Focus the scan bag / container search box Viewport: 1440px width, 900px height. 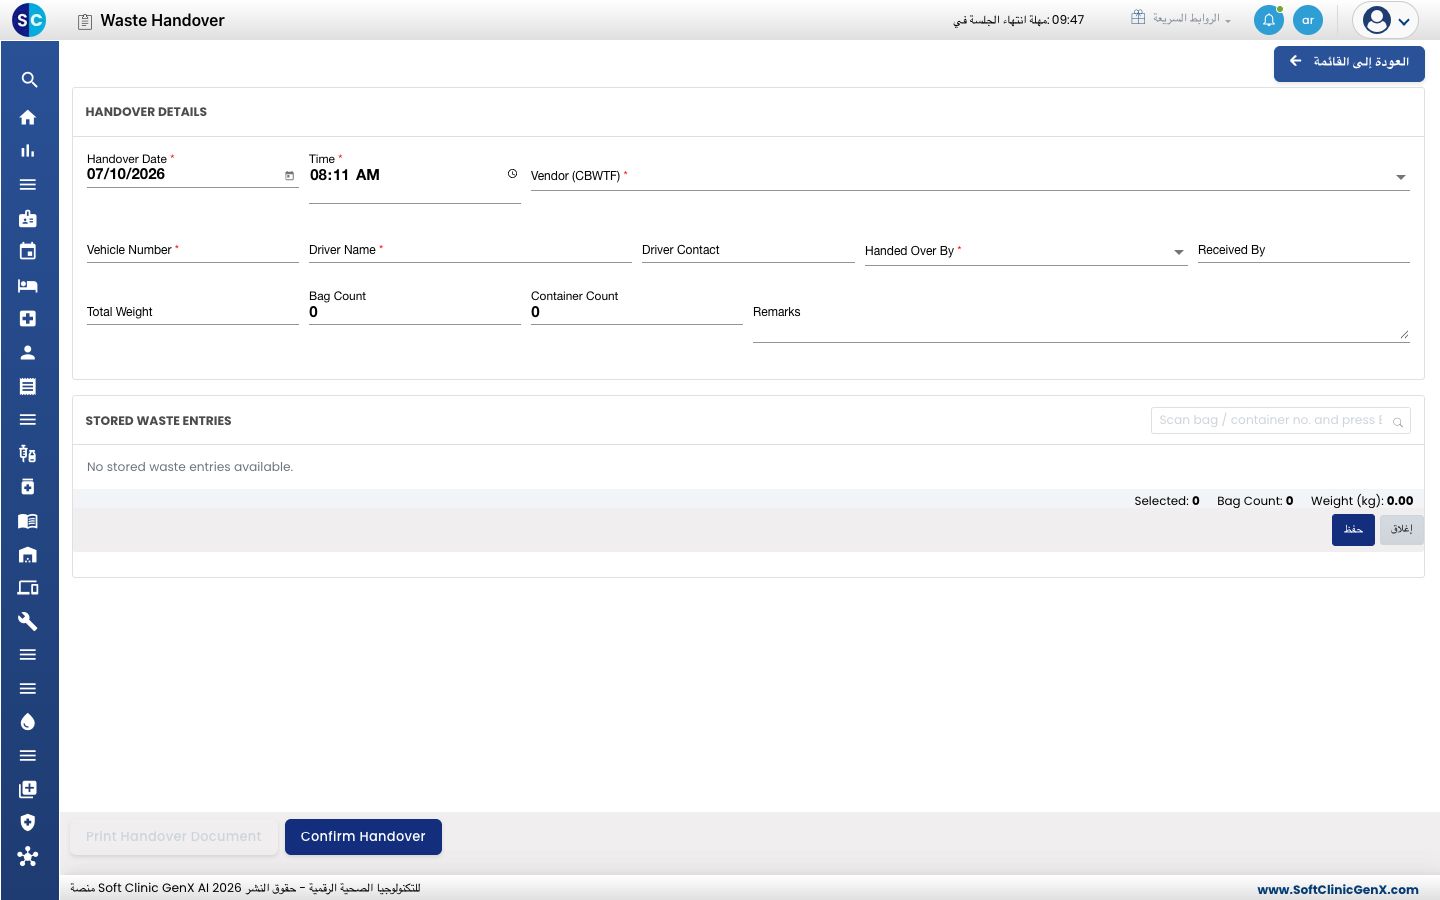pyautogui.click(x=1280, y=421)
